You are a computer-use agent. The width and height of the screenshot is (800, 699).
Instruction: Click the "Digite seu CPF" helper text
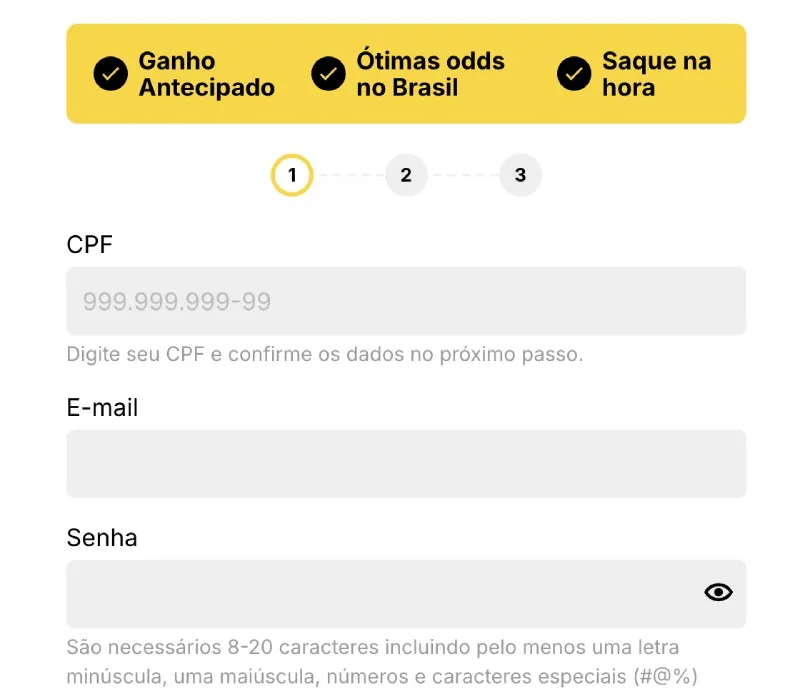324,354
